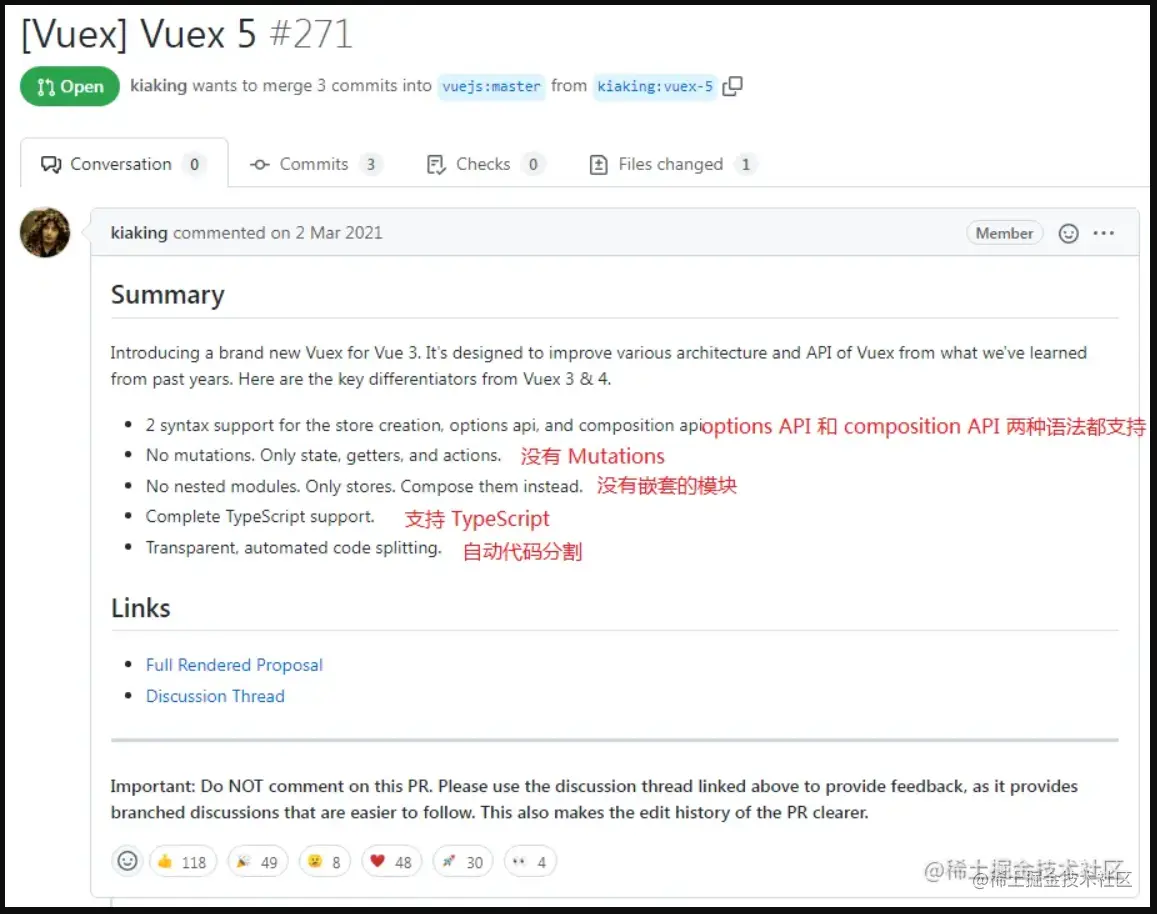Toggle eyes reaction with 4
1157x914 pixels.
tap(530, 862)
